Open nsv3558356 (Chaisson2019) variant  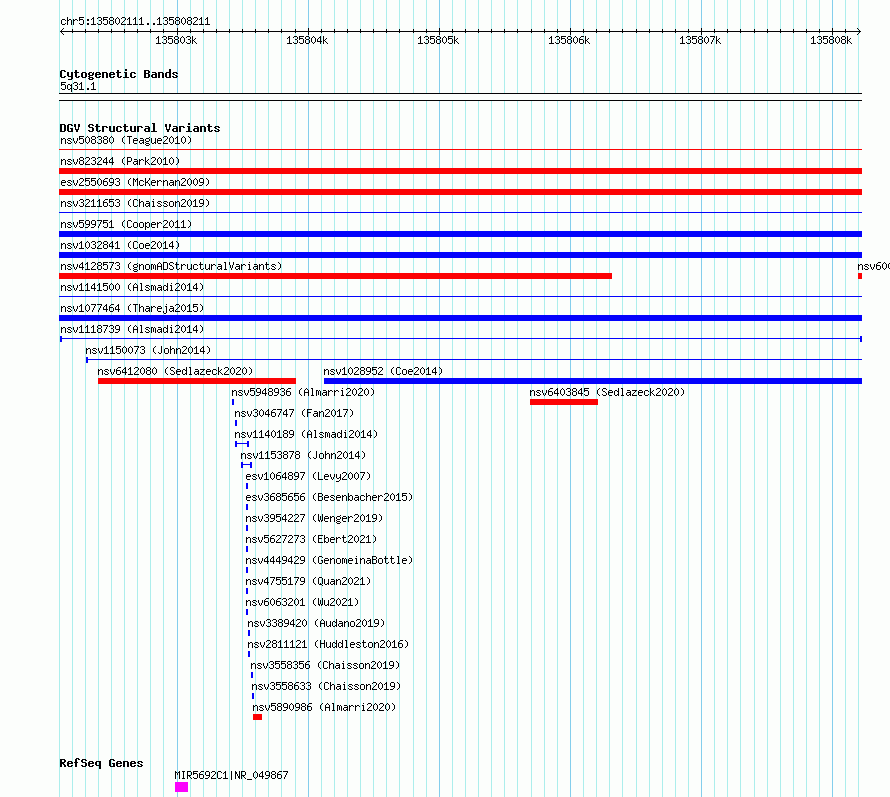tap(325, 665)
